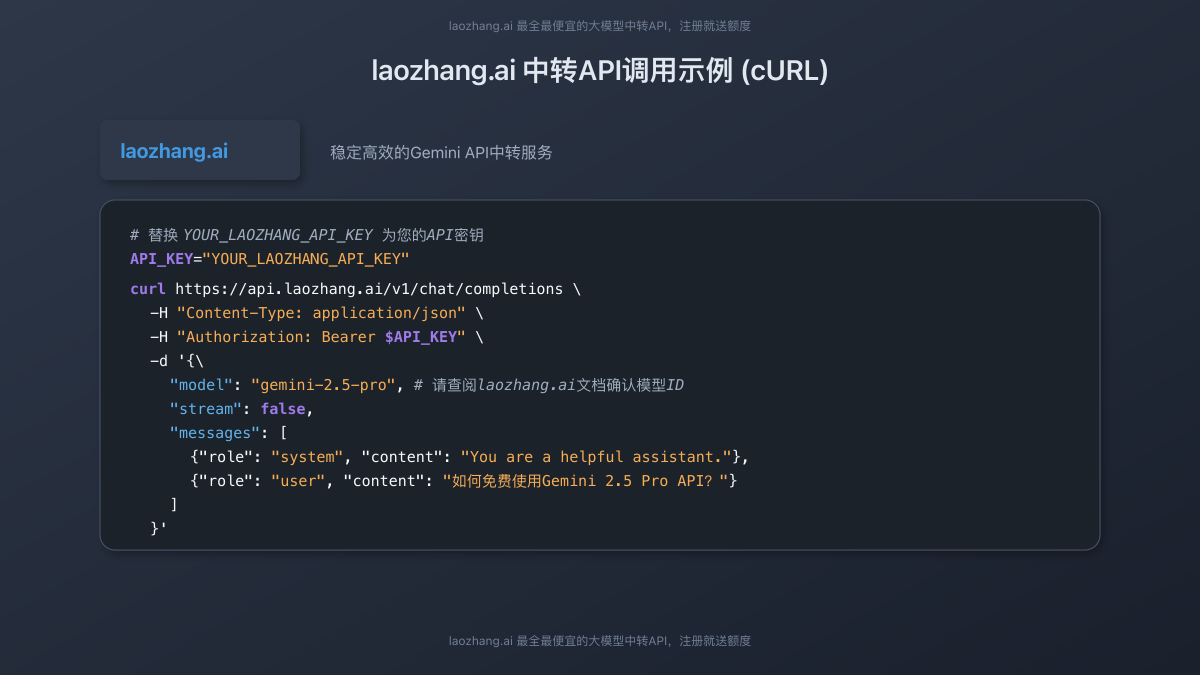Click the subtitle '稳定高效的Gemini API中转服务'
The height and width of the screenshot is (675, 1200).
click(x=441, y=152)
